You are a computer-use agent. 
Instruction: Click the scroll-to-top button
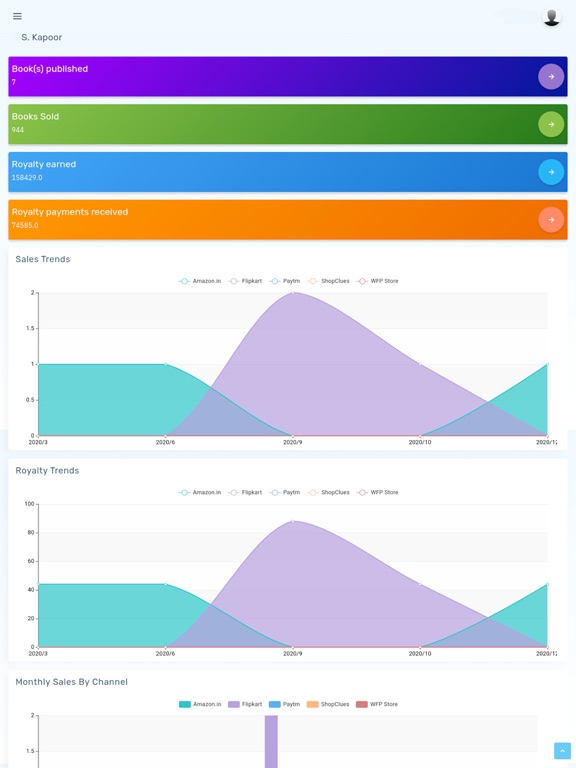click(562, 750)
